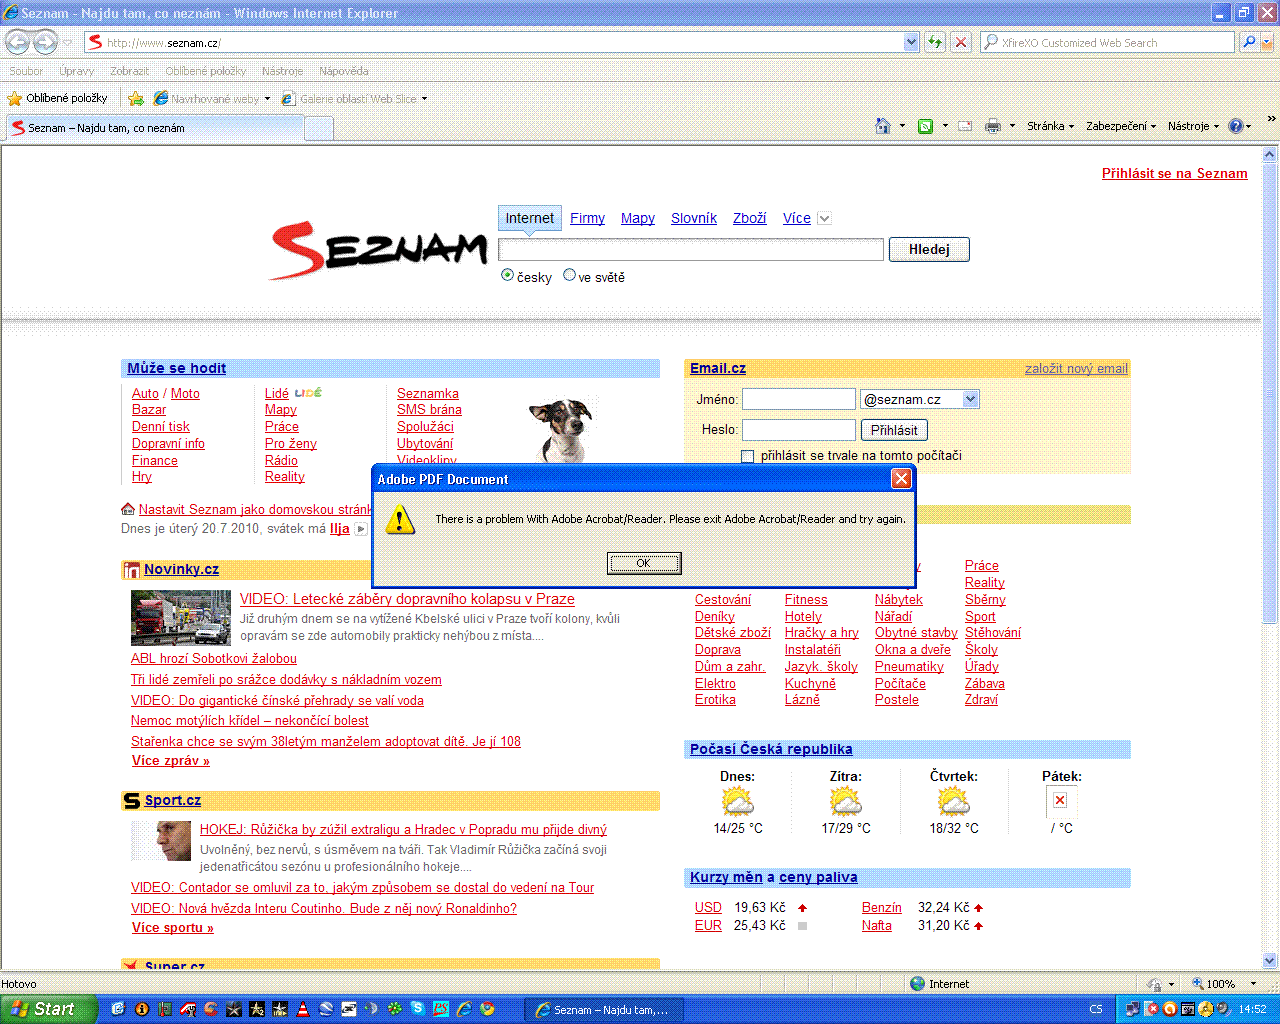
Task: Click the scrollbar down arrow
Action: 1270,961
